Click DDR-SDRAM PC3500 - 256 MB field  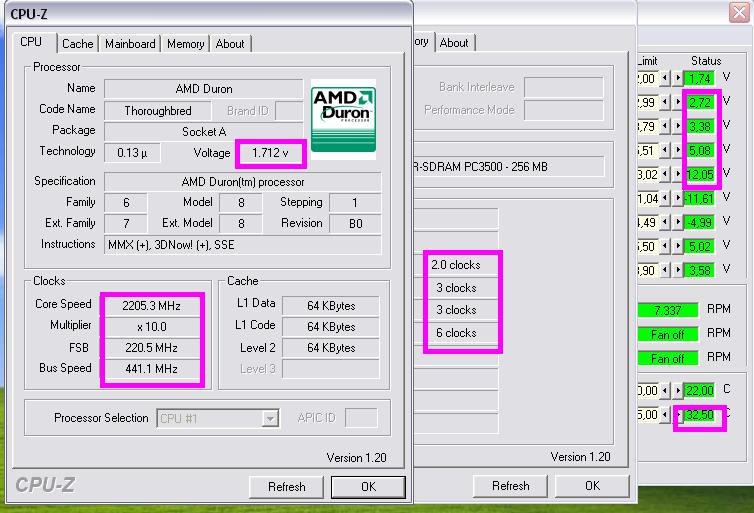[509, 167]
